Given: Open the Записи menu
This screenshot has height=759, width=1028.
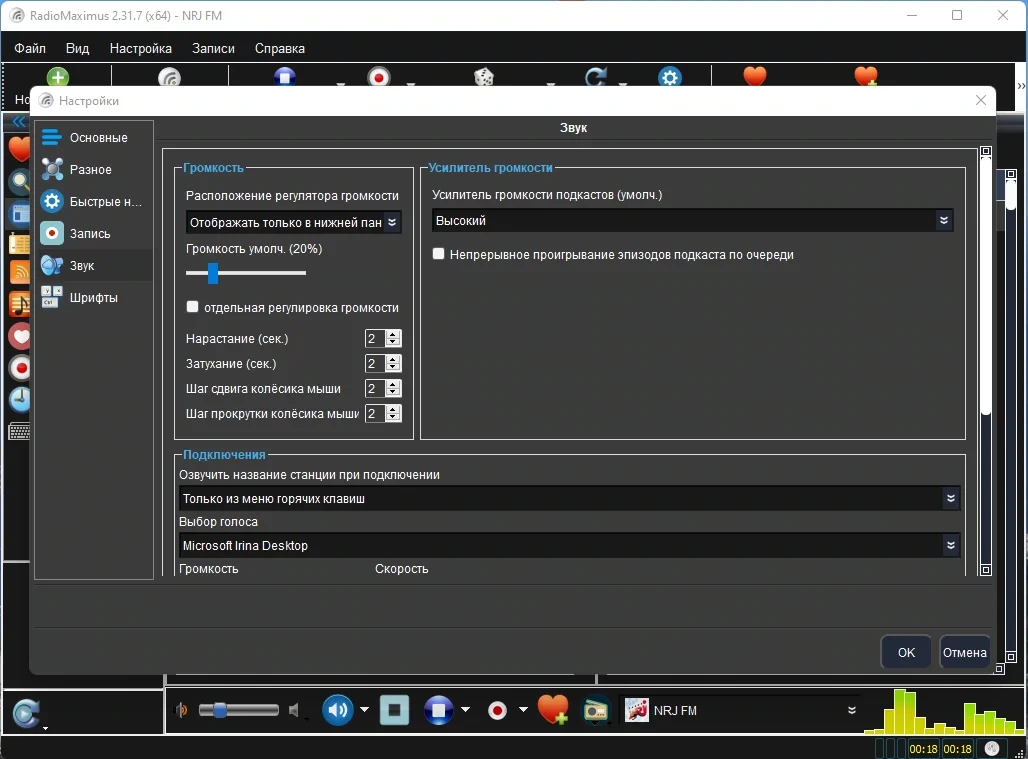Looking at the screenshot, I should (x=213, y=49).
